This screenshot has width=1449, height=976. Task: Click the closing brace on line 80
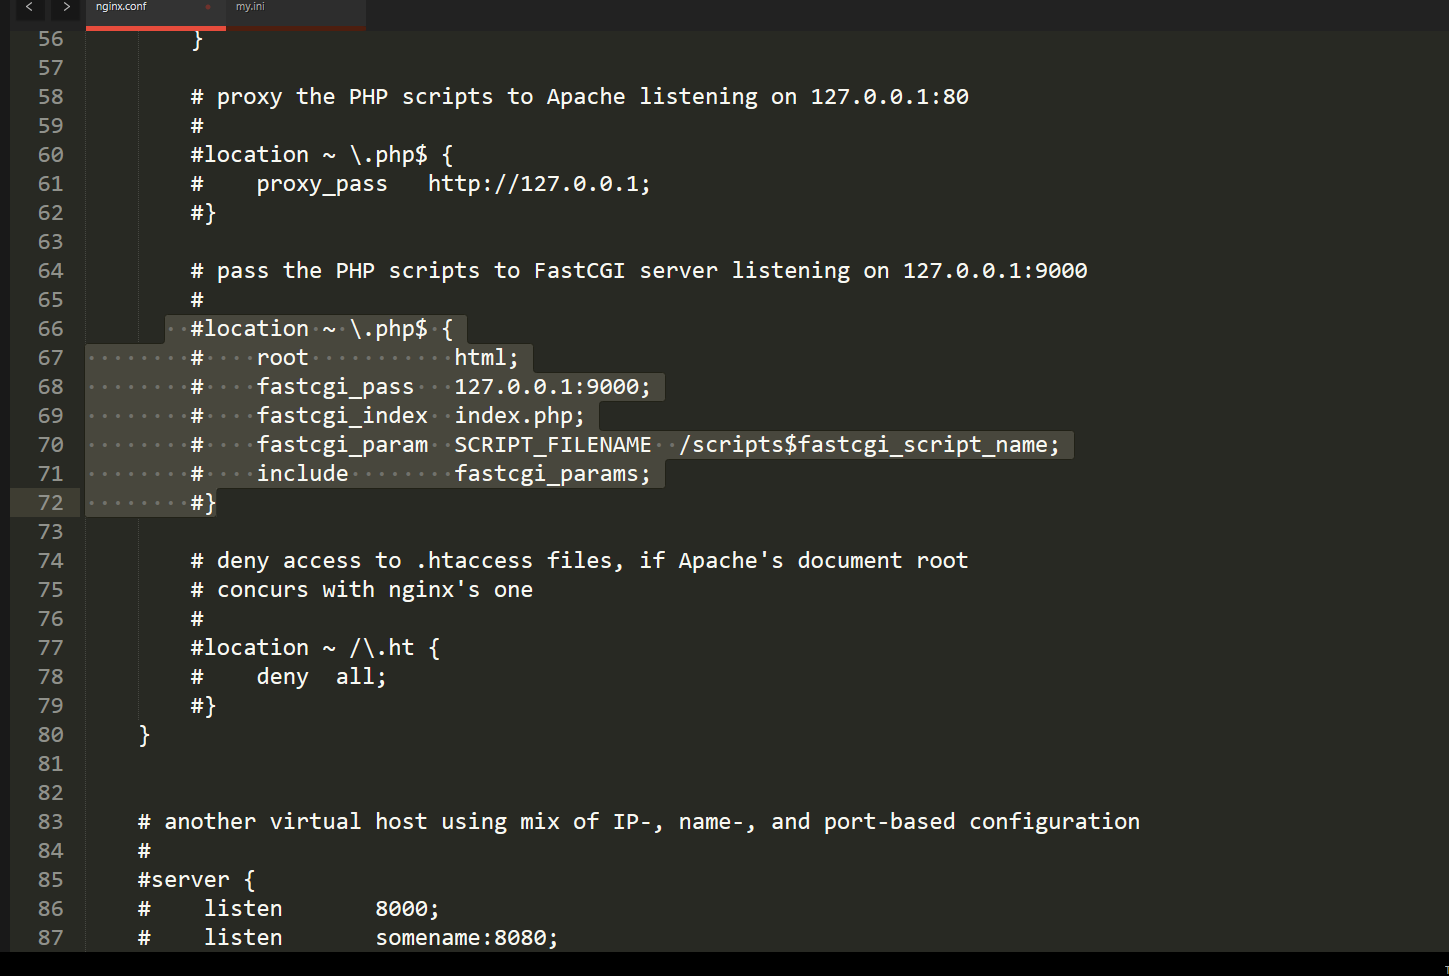pos(144,735)
